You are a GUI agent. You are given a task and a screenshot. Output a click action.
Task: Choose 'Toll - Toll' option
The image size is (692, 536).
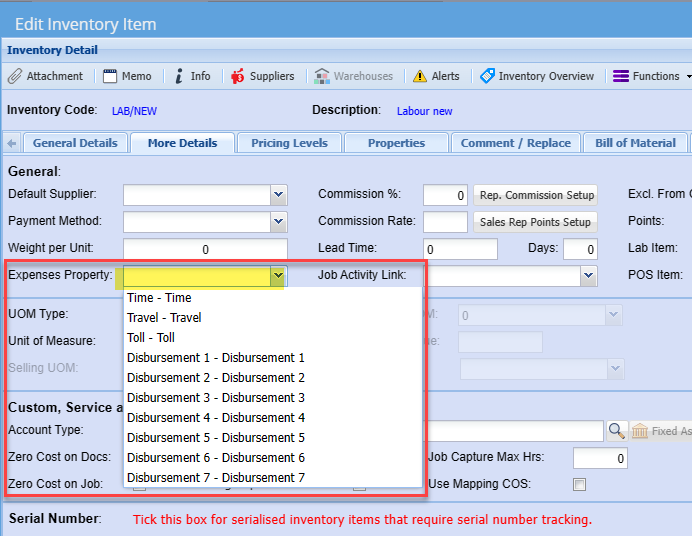tap(273, 338)
